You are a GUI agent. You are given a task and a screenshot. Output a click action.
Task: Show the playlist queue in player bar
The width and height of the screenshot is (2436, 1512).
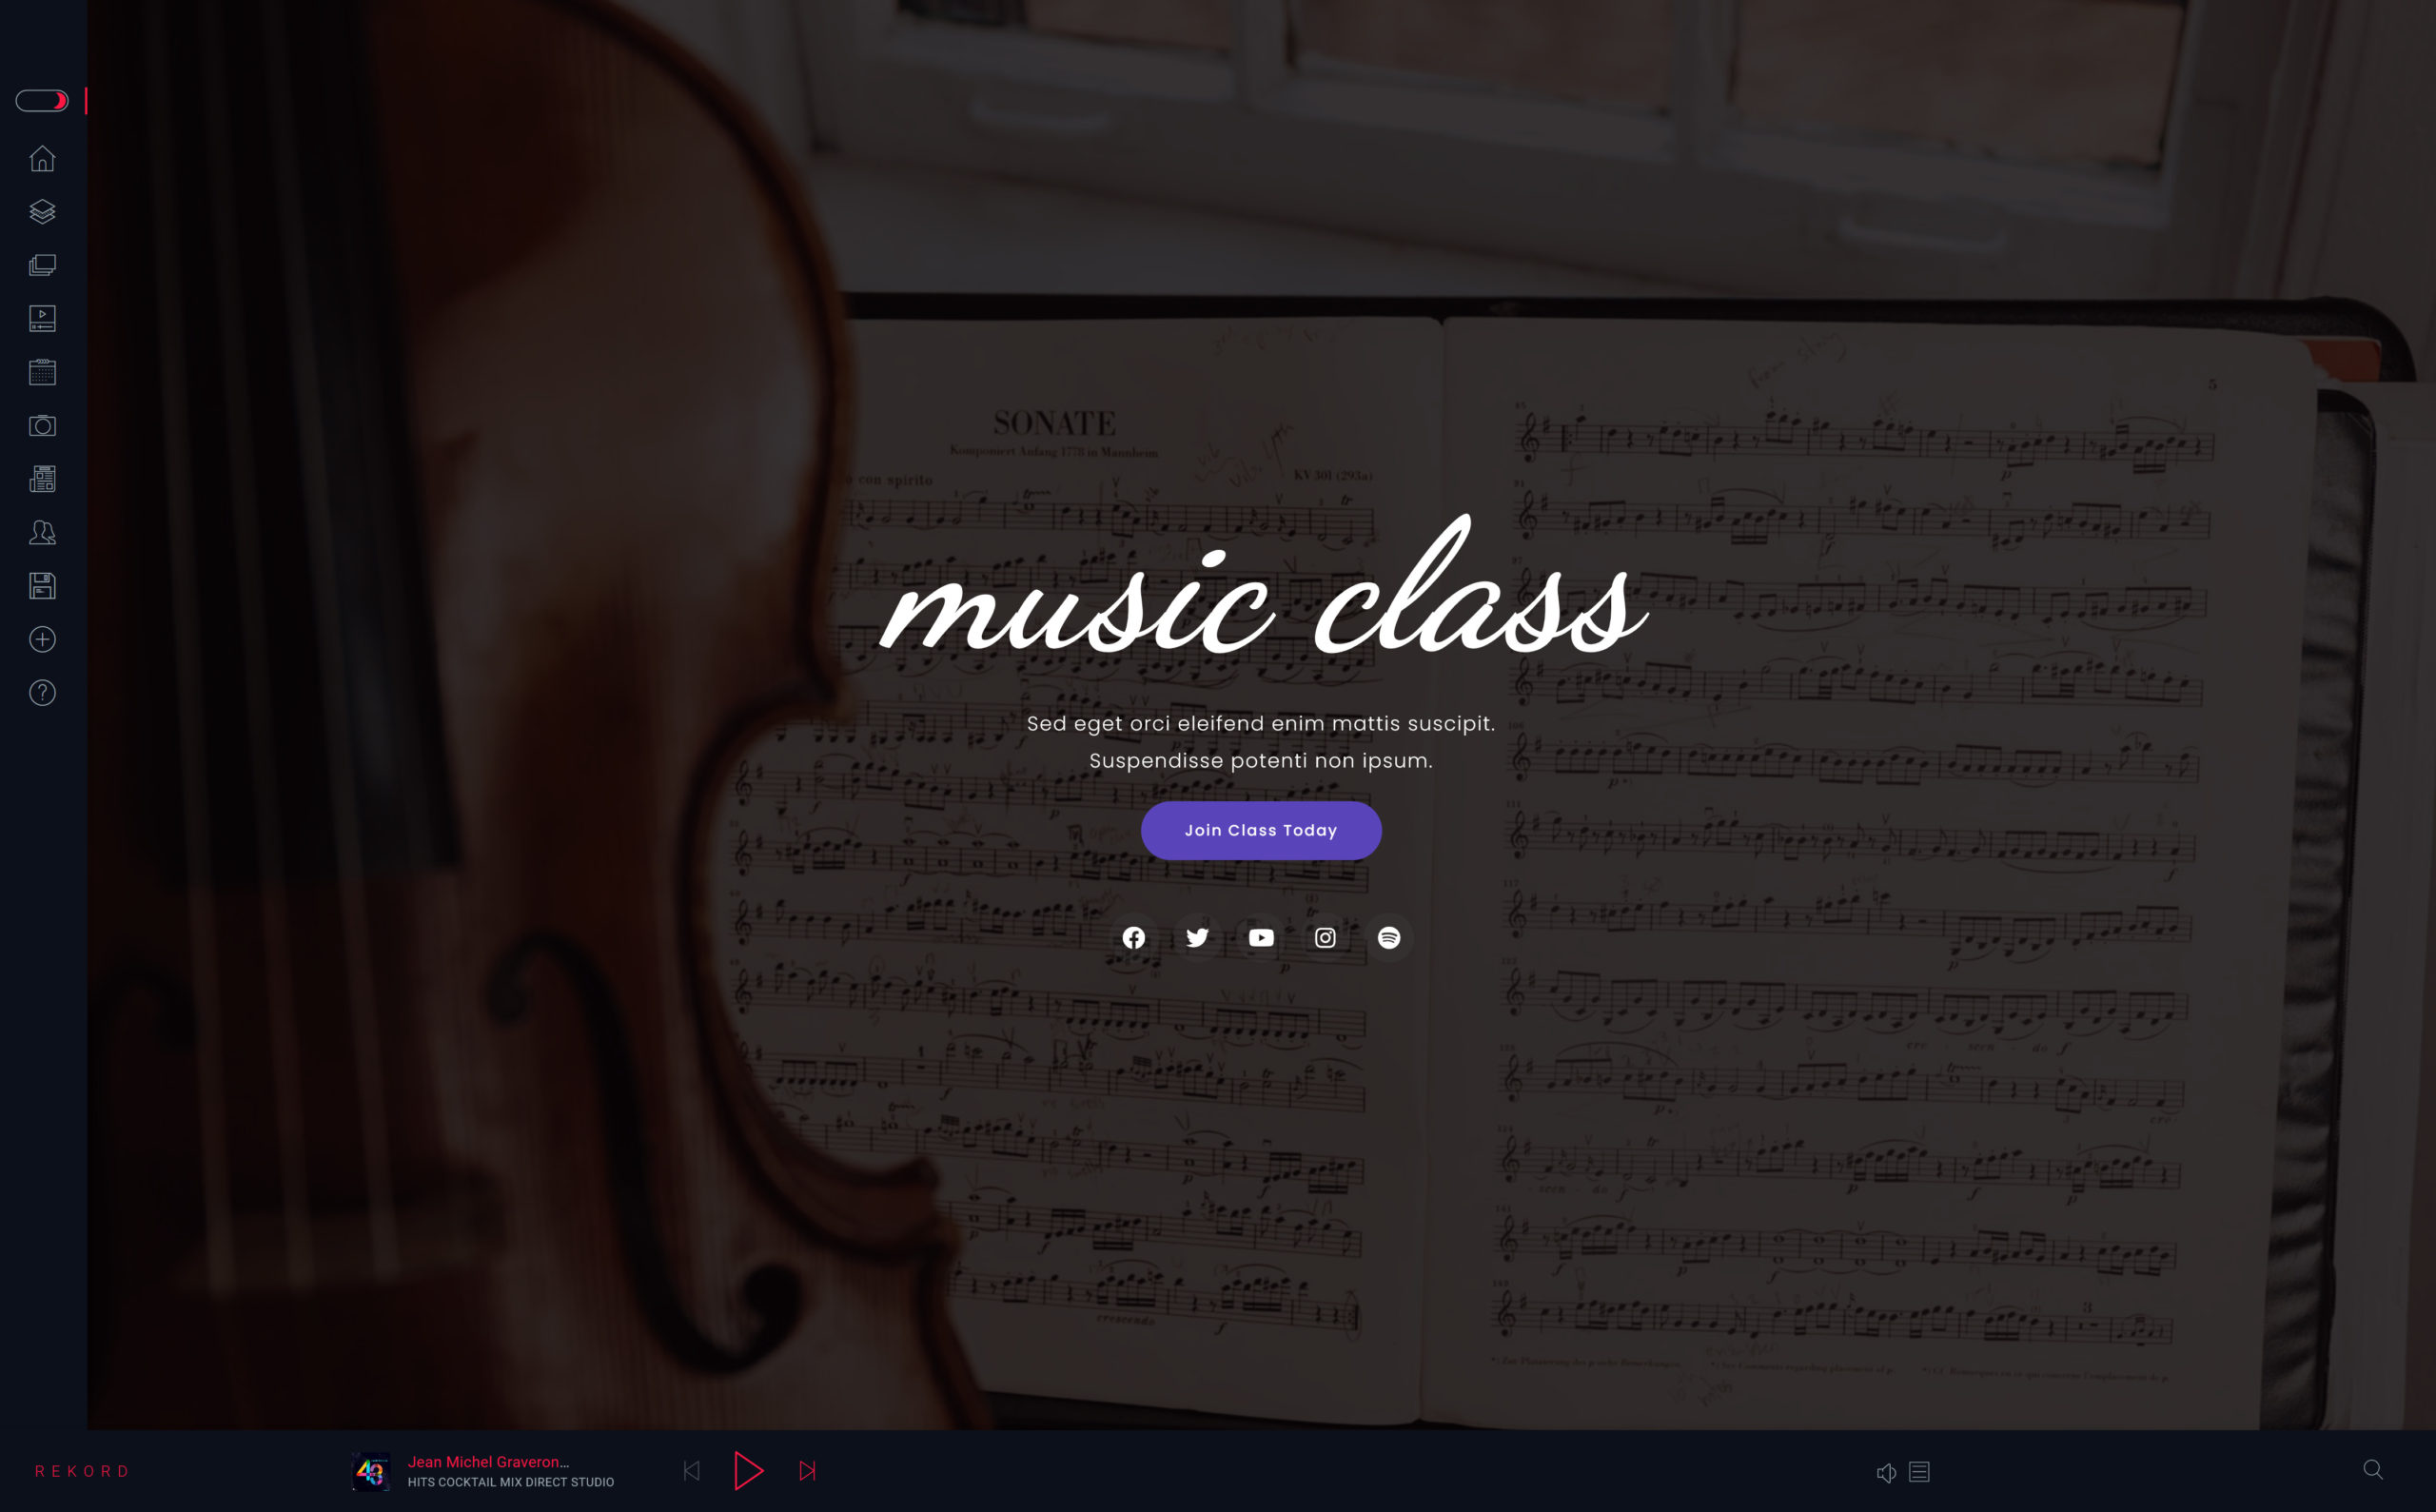coord(1919,1472)
